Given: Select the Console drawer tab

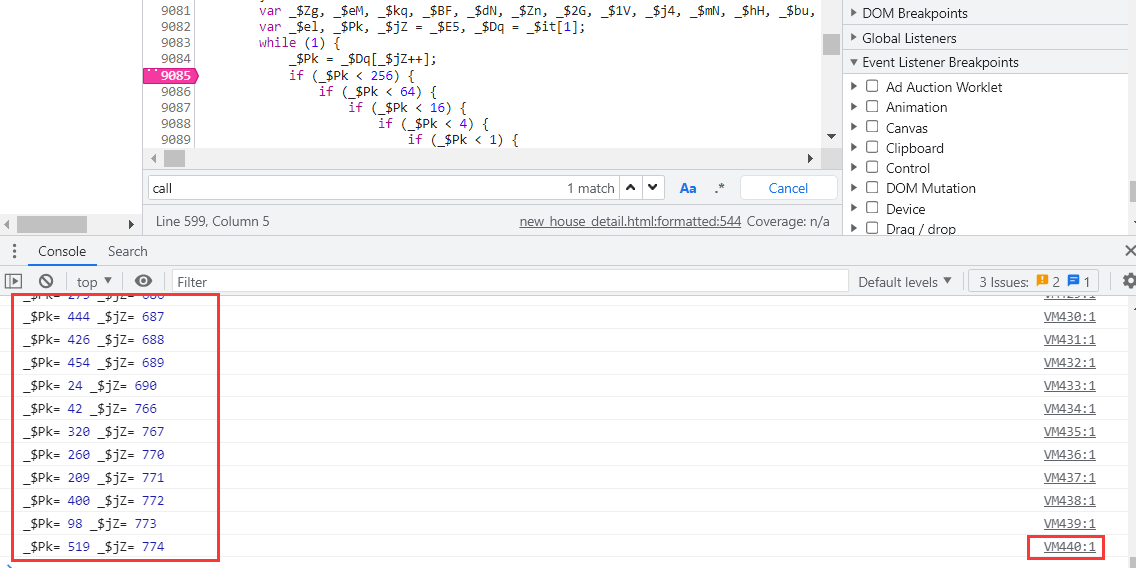Looking at the screenshot, I should tap(62, 252).
